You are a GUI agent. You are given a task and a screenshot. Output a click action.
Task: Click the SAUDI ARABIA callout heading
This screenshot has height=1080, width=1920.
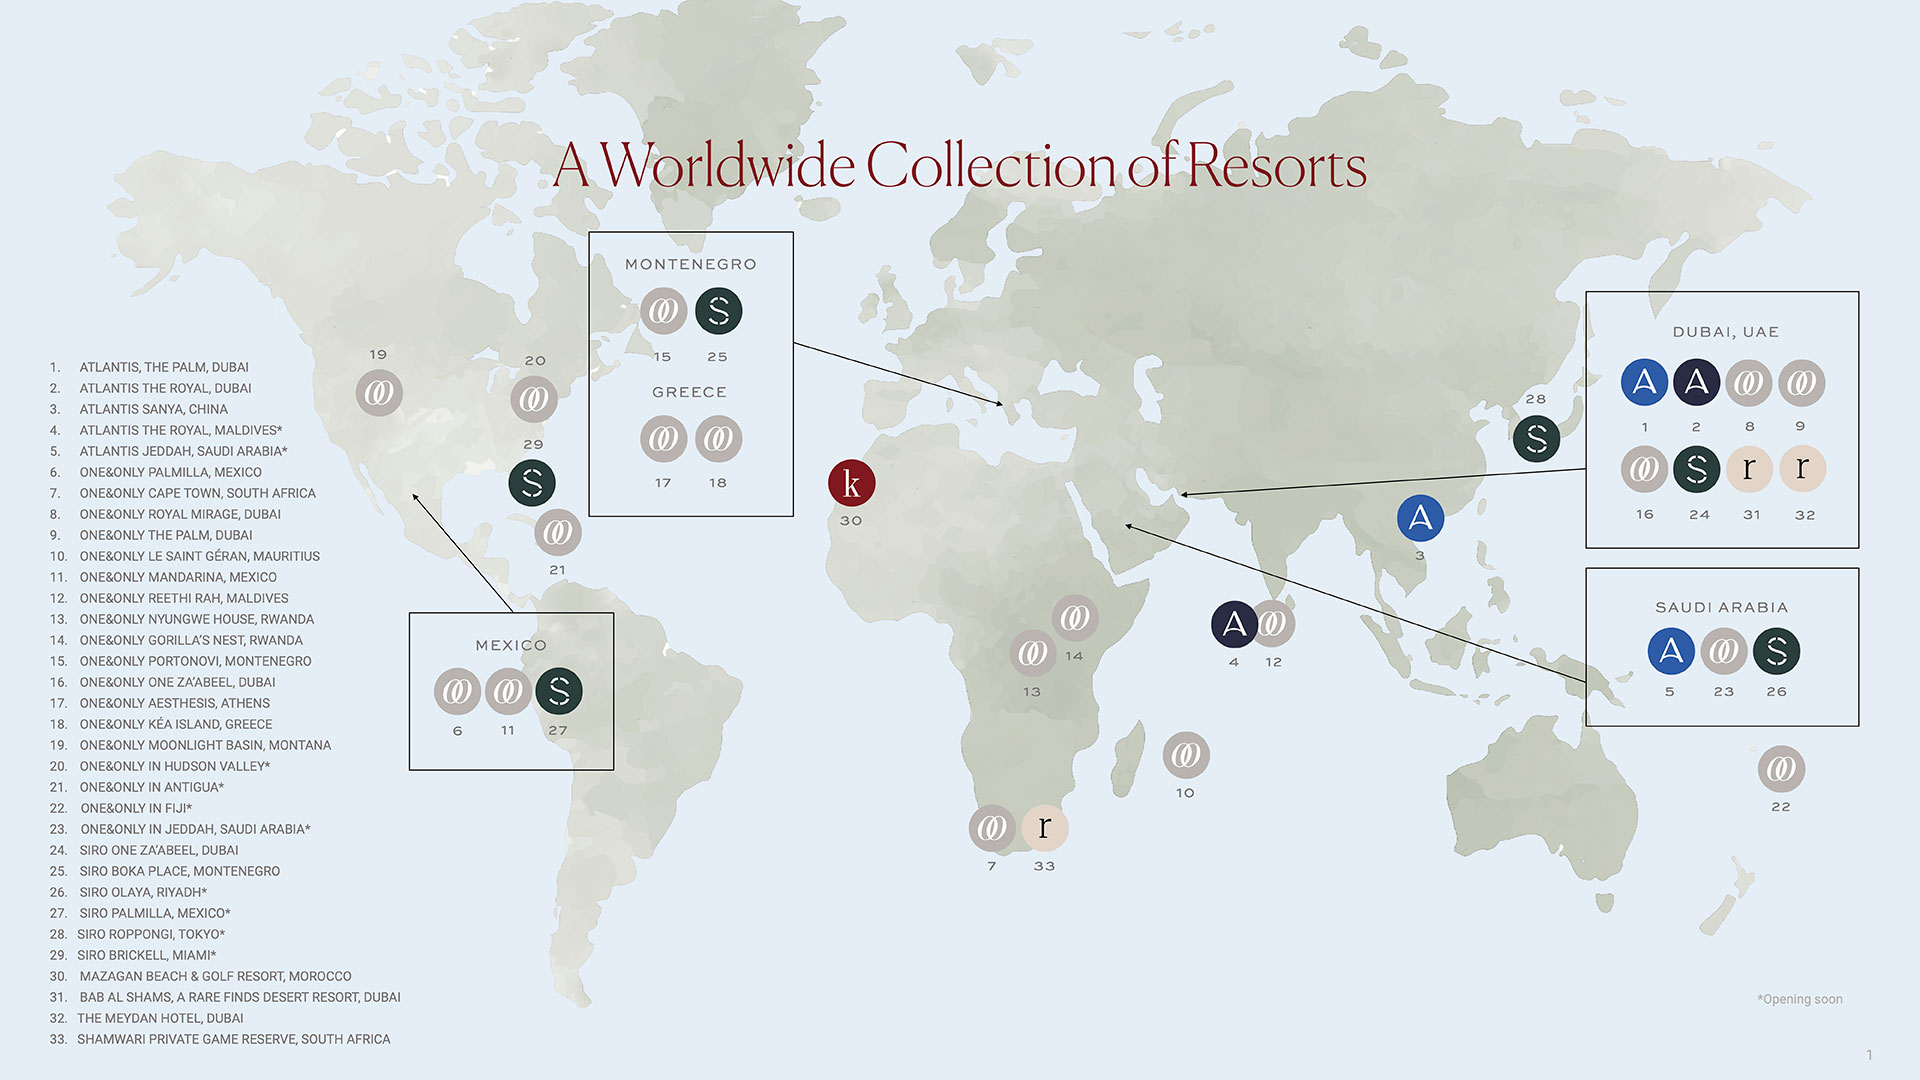coord(1721,607)
